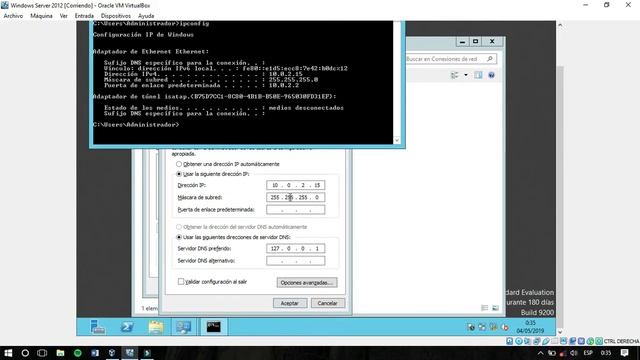Check Validar configuración al salir
This screenshot has height=360, width=640.
pyautogui.click(x=181, y=282)
